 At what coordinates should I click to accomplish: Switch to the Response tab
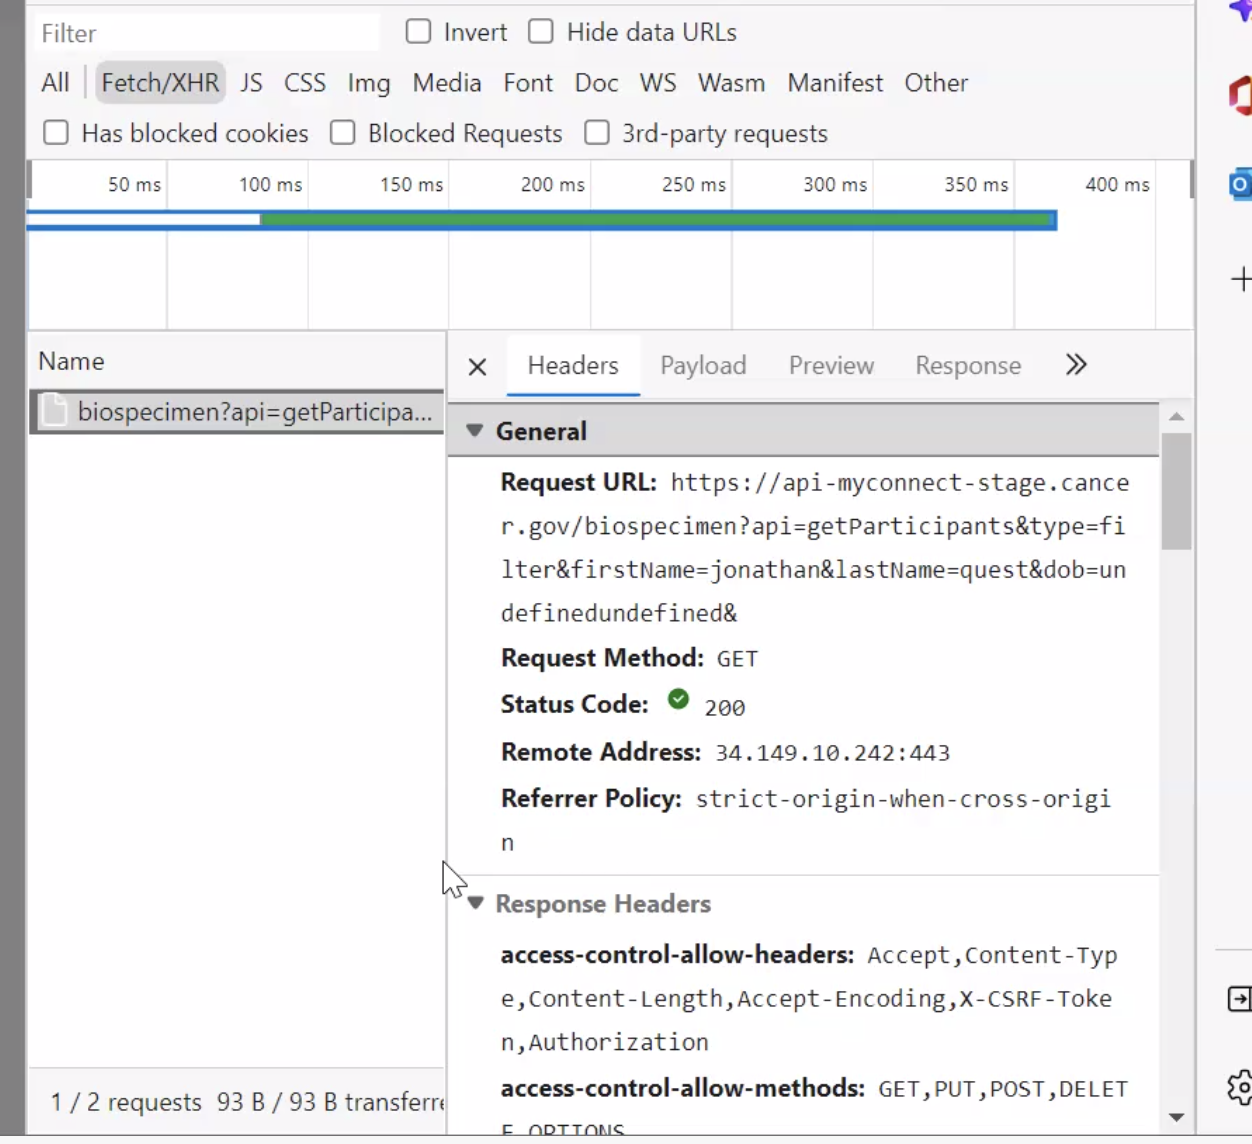click(x=966, y=365)
